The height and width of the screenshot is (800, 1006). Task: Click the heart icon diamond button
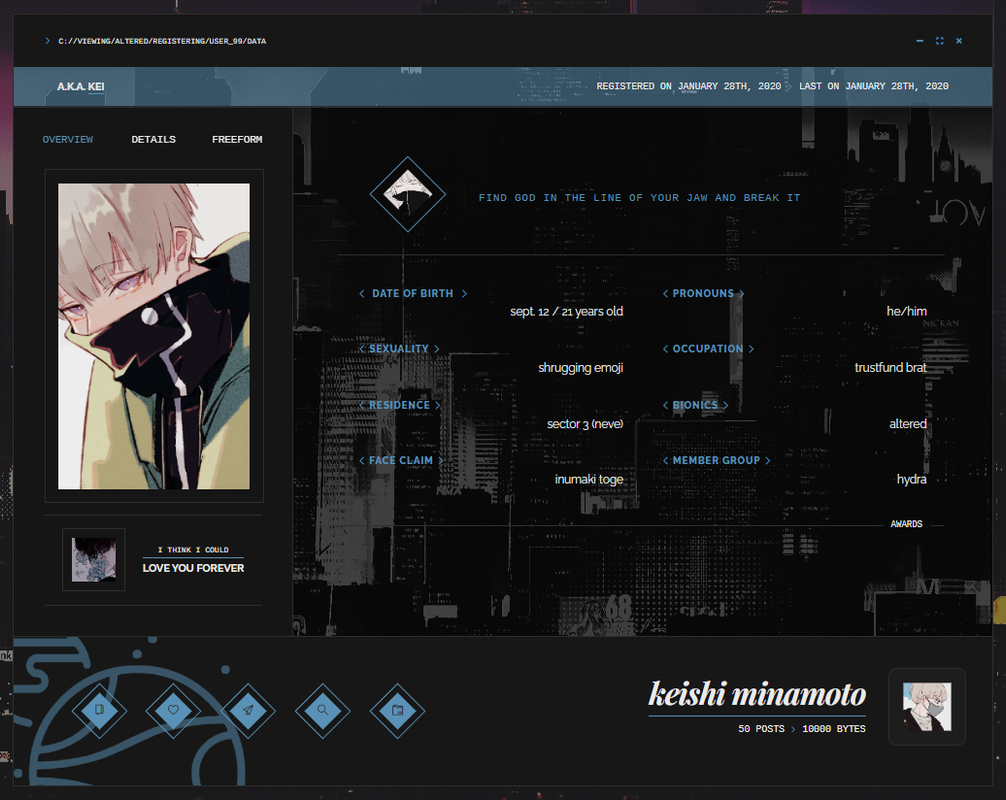point(173,710)
